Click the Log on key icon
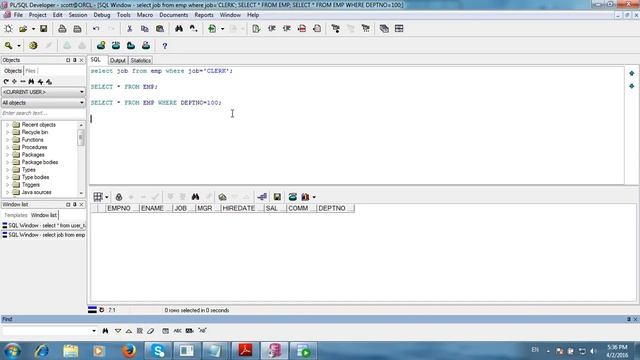Image resolution: width=640 pixels, height=360 pixels. point(9,46)
